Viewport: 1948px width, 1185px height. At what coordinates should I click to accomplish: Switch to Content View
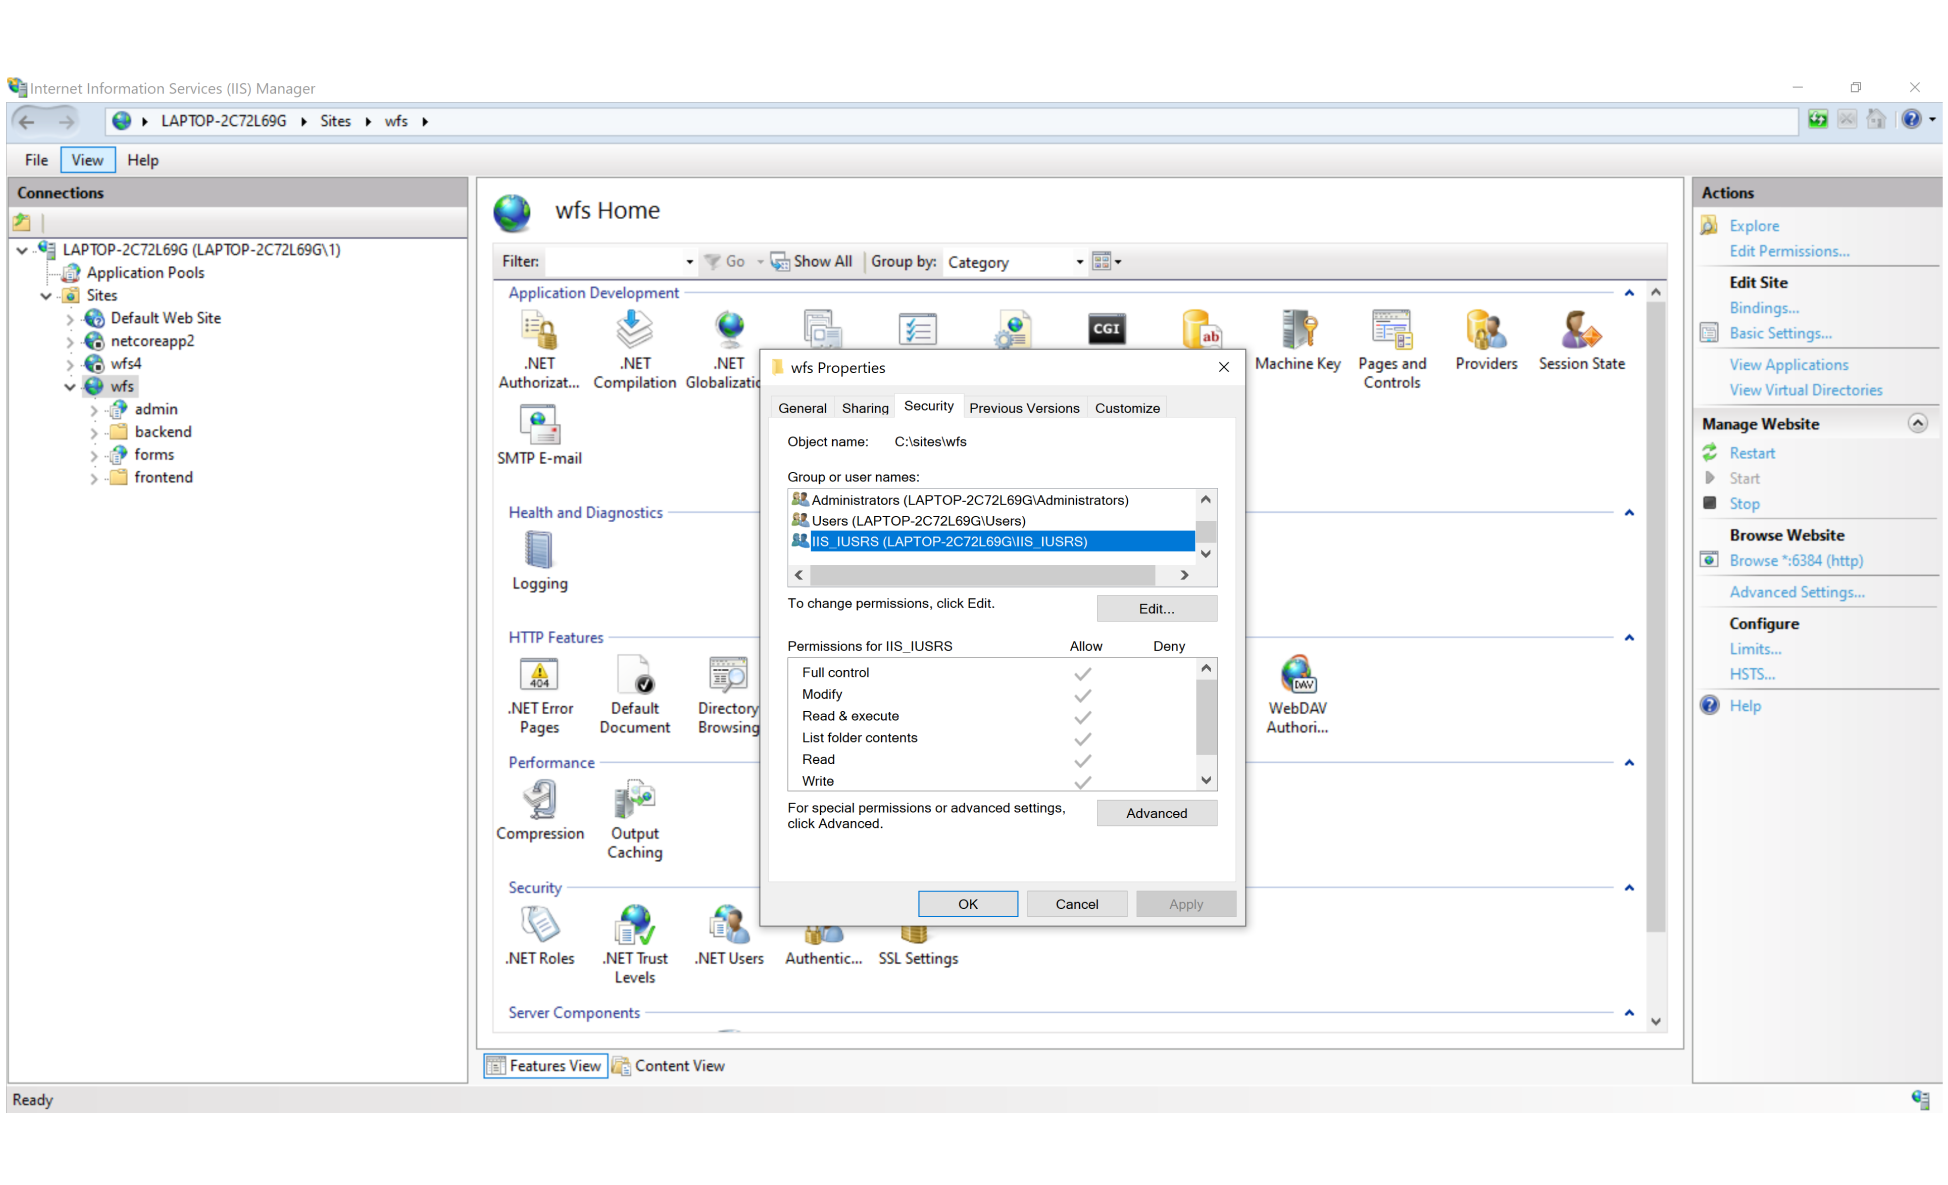[x=669, y=1066]
